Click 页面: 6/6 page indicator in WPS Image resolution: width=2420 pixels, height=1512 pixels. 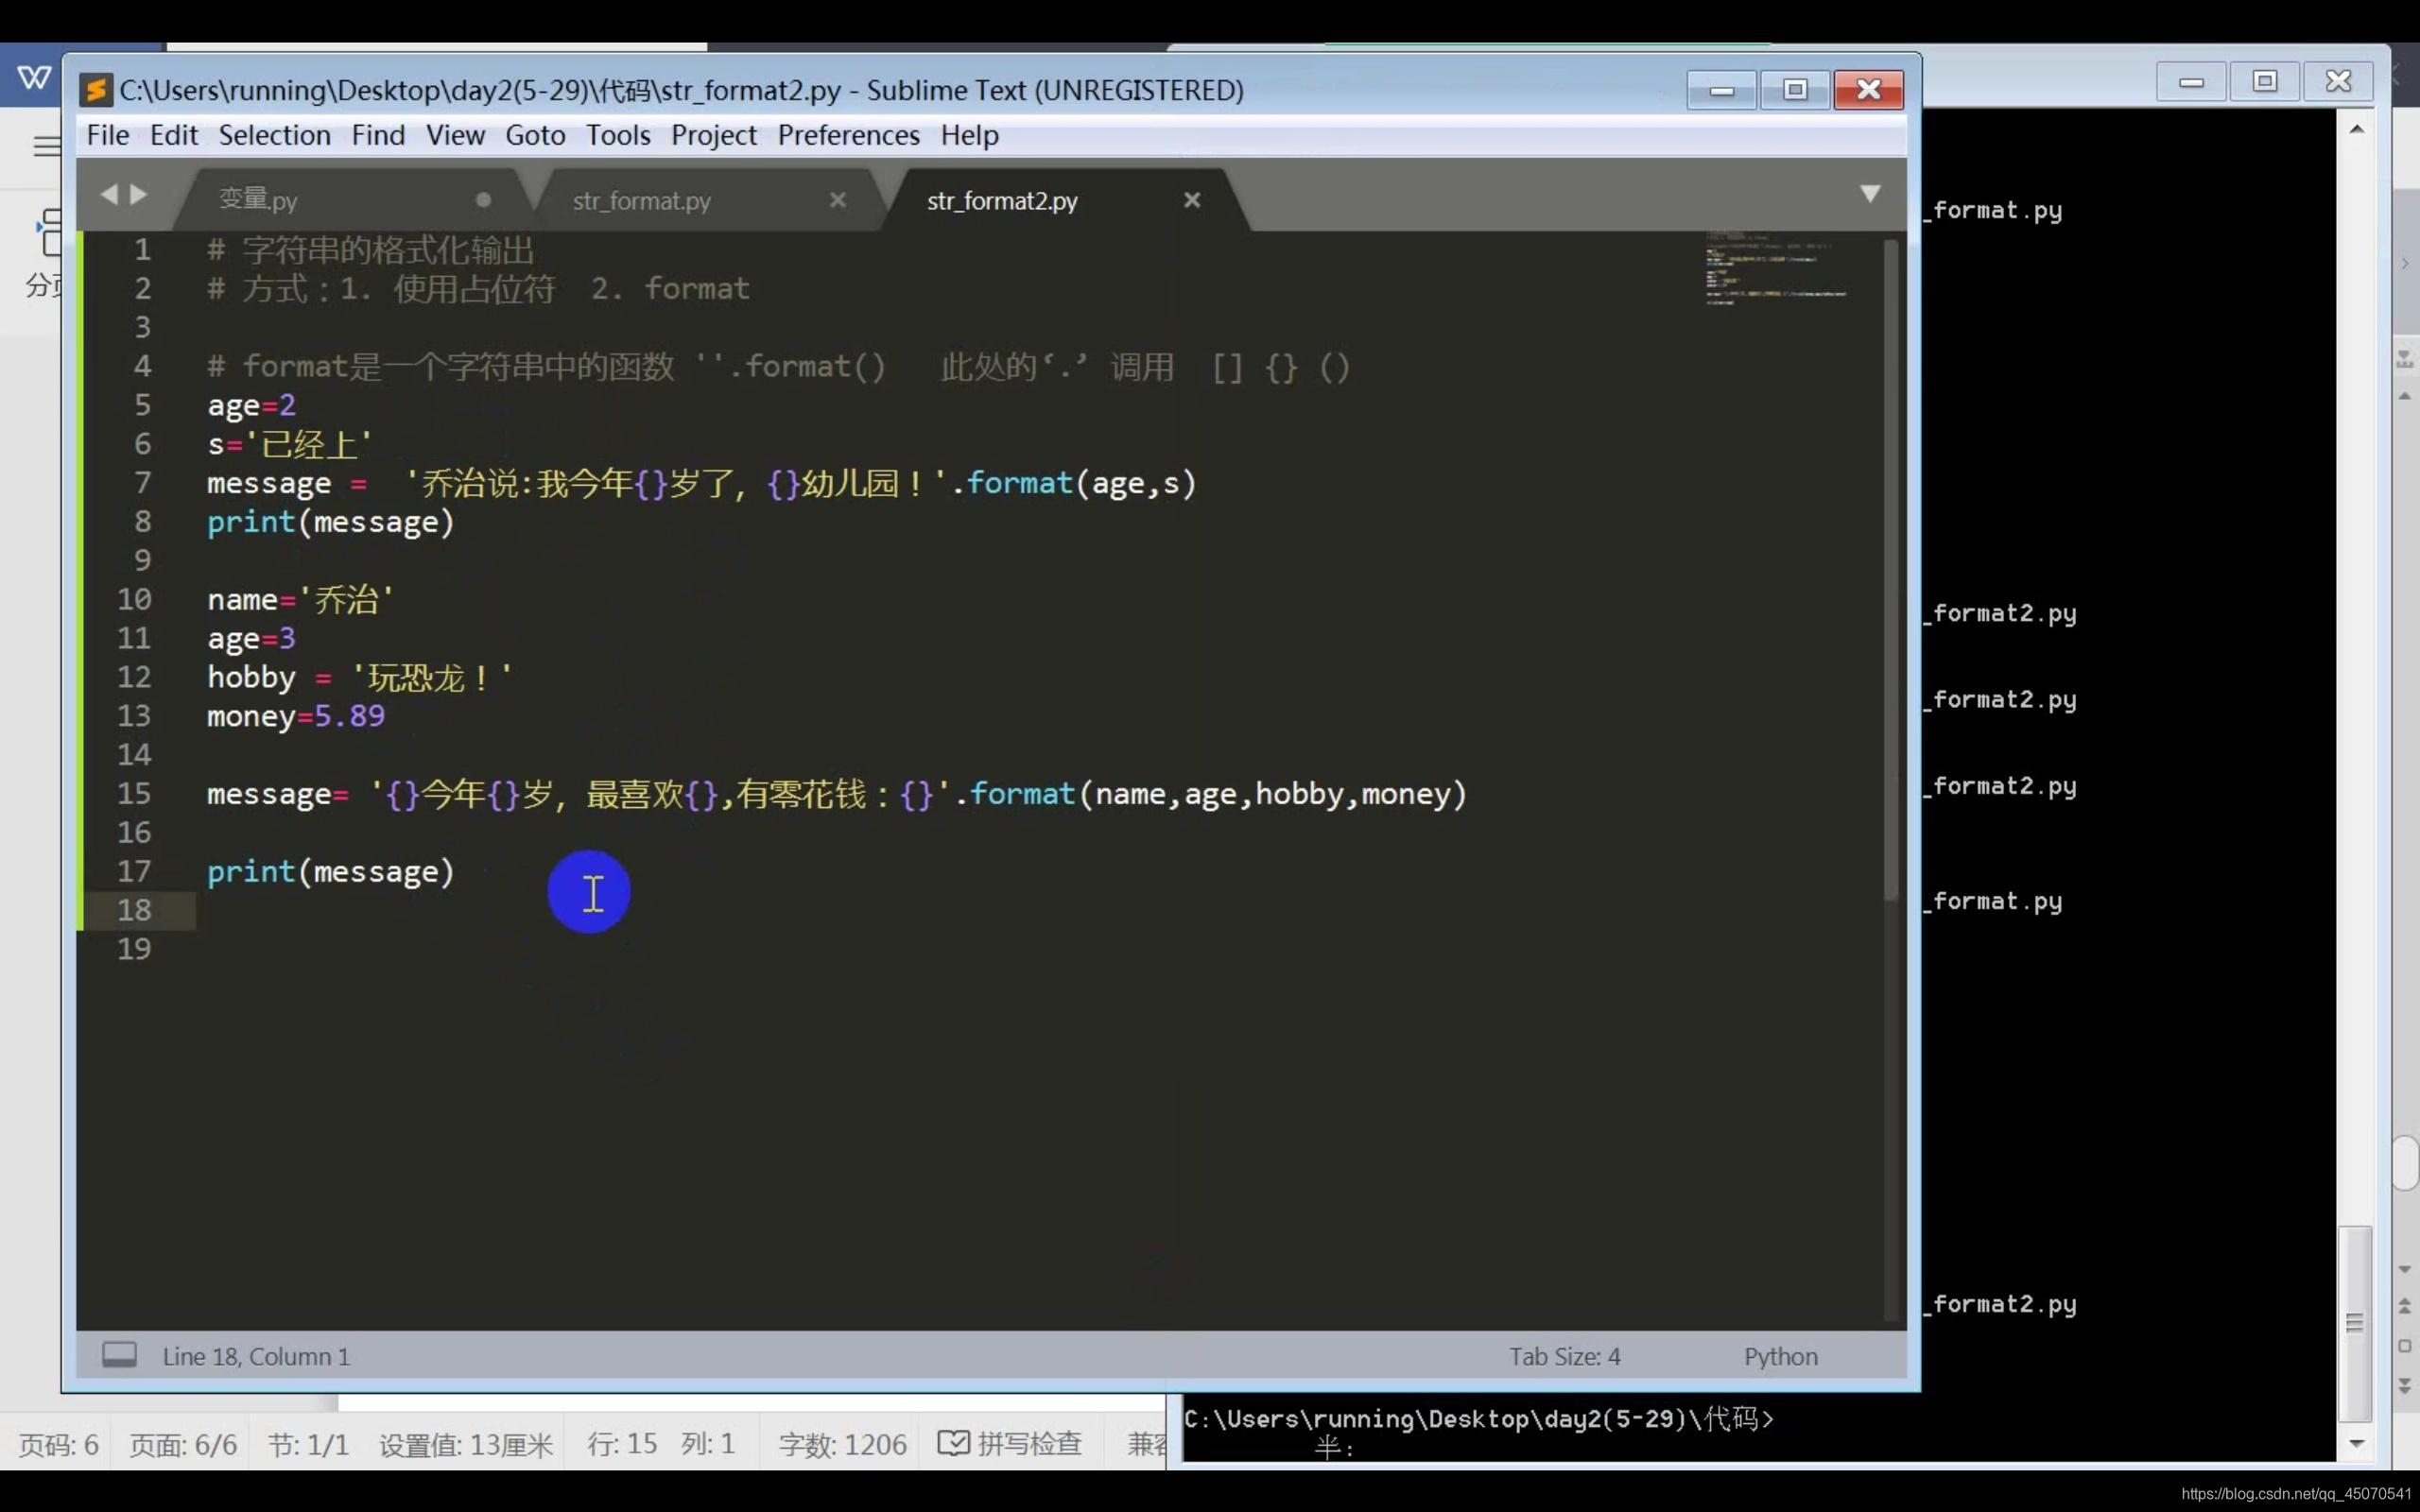click(183, 1444)
